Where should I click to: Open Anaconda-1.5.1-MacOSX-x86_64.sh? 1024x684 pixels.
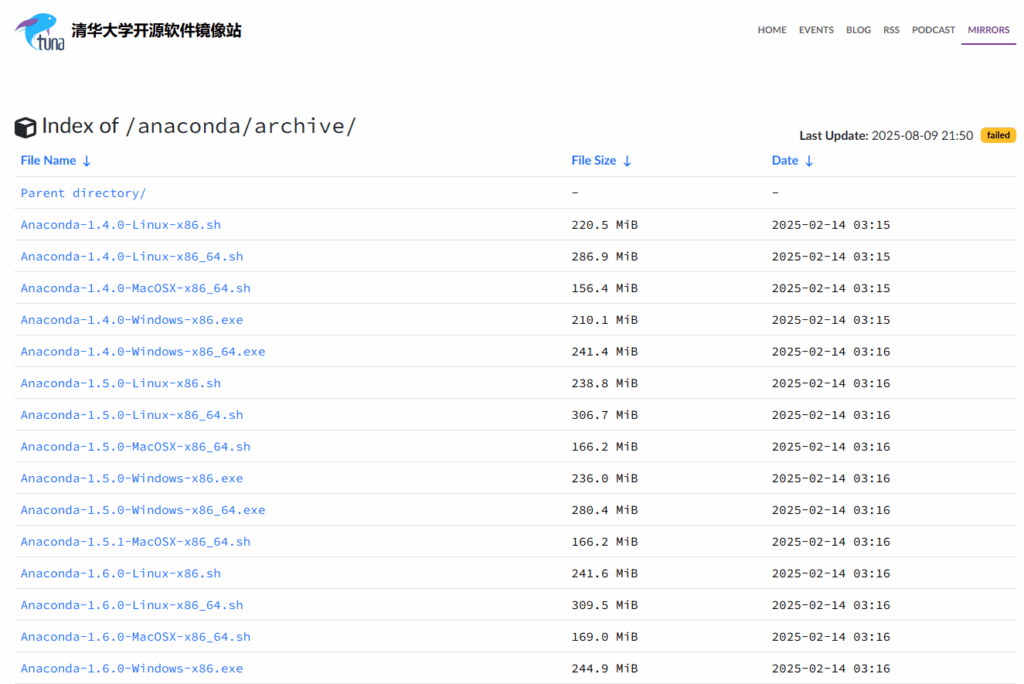[135, 541]
